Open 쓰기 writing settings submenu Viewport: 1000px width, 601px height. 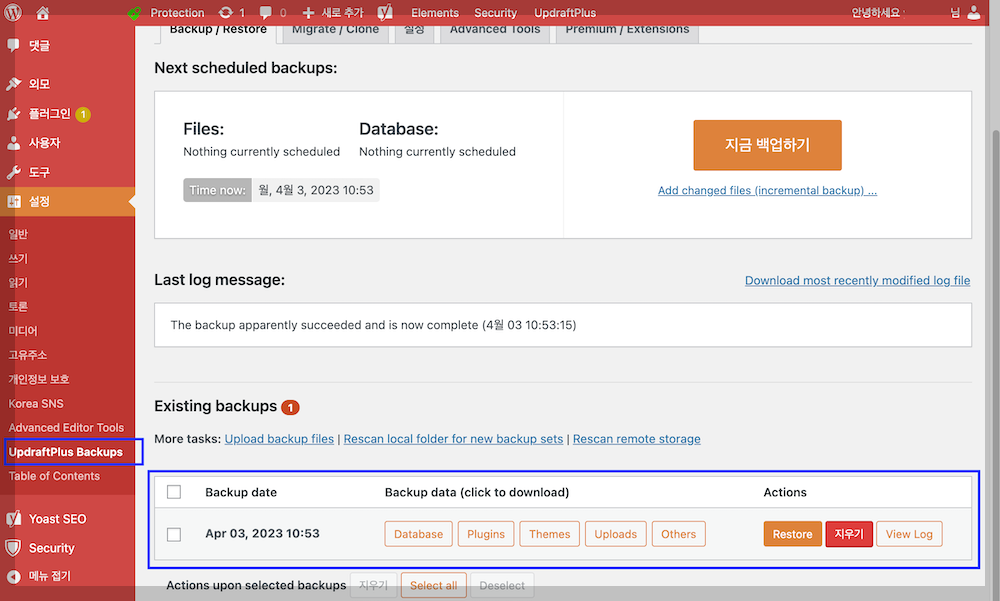[18, 258]
